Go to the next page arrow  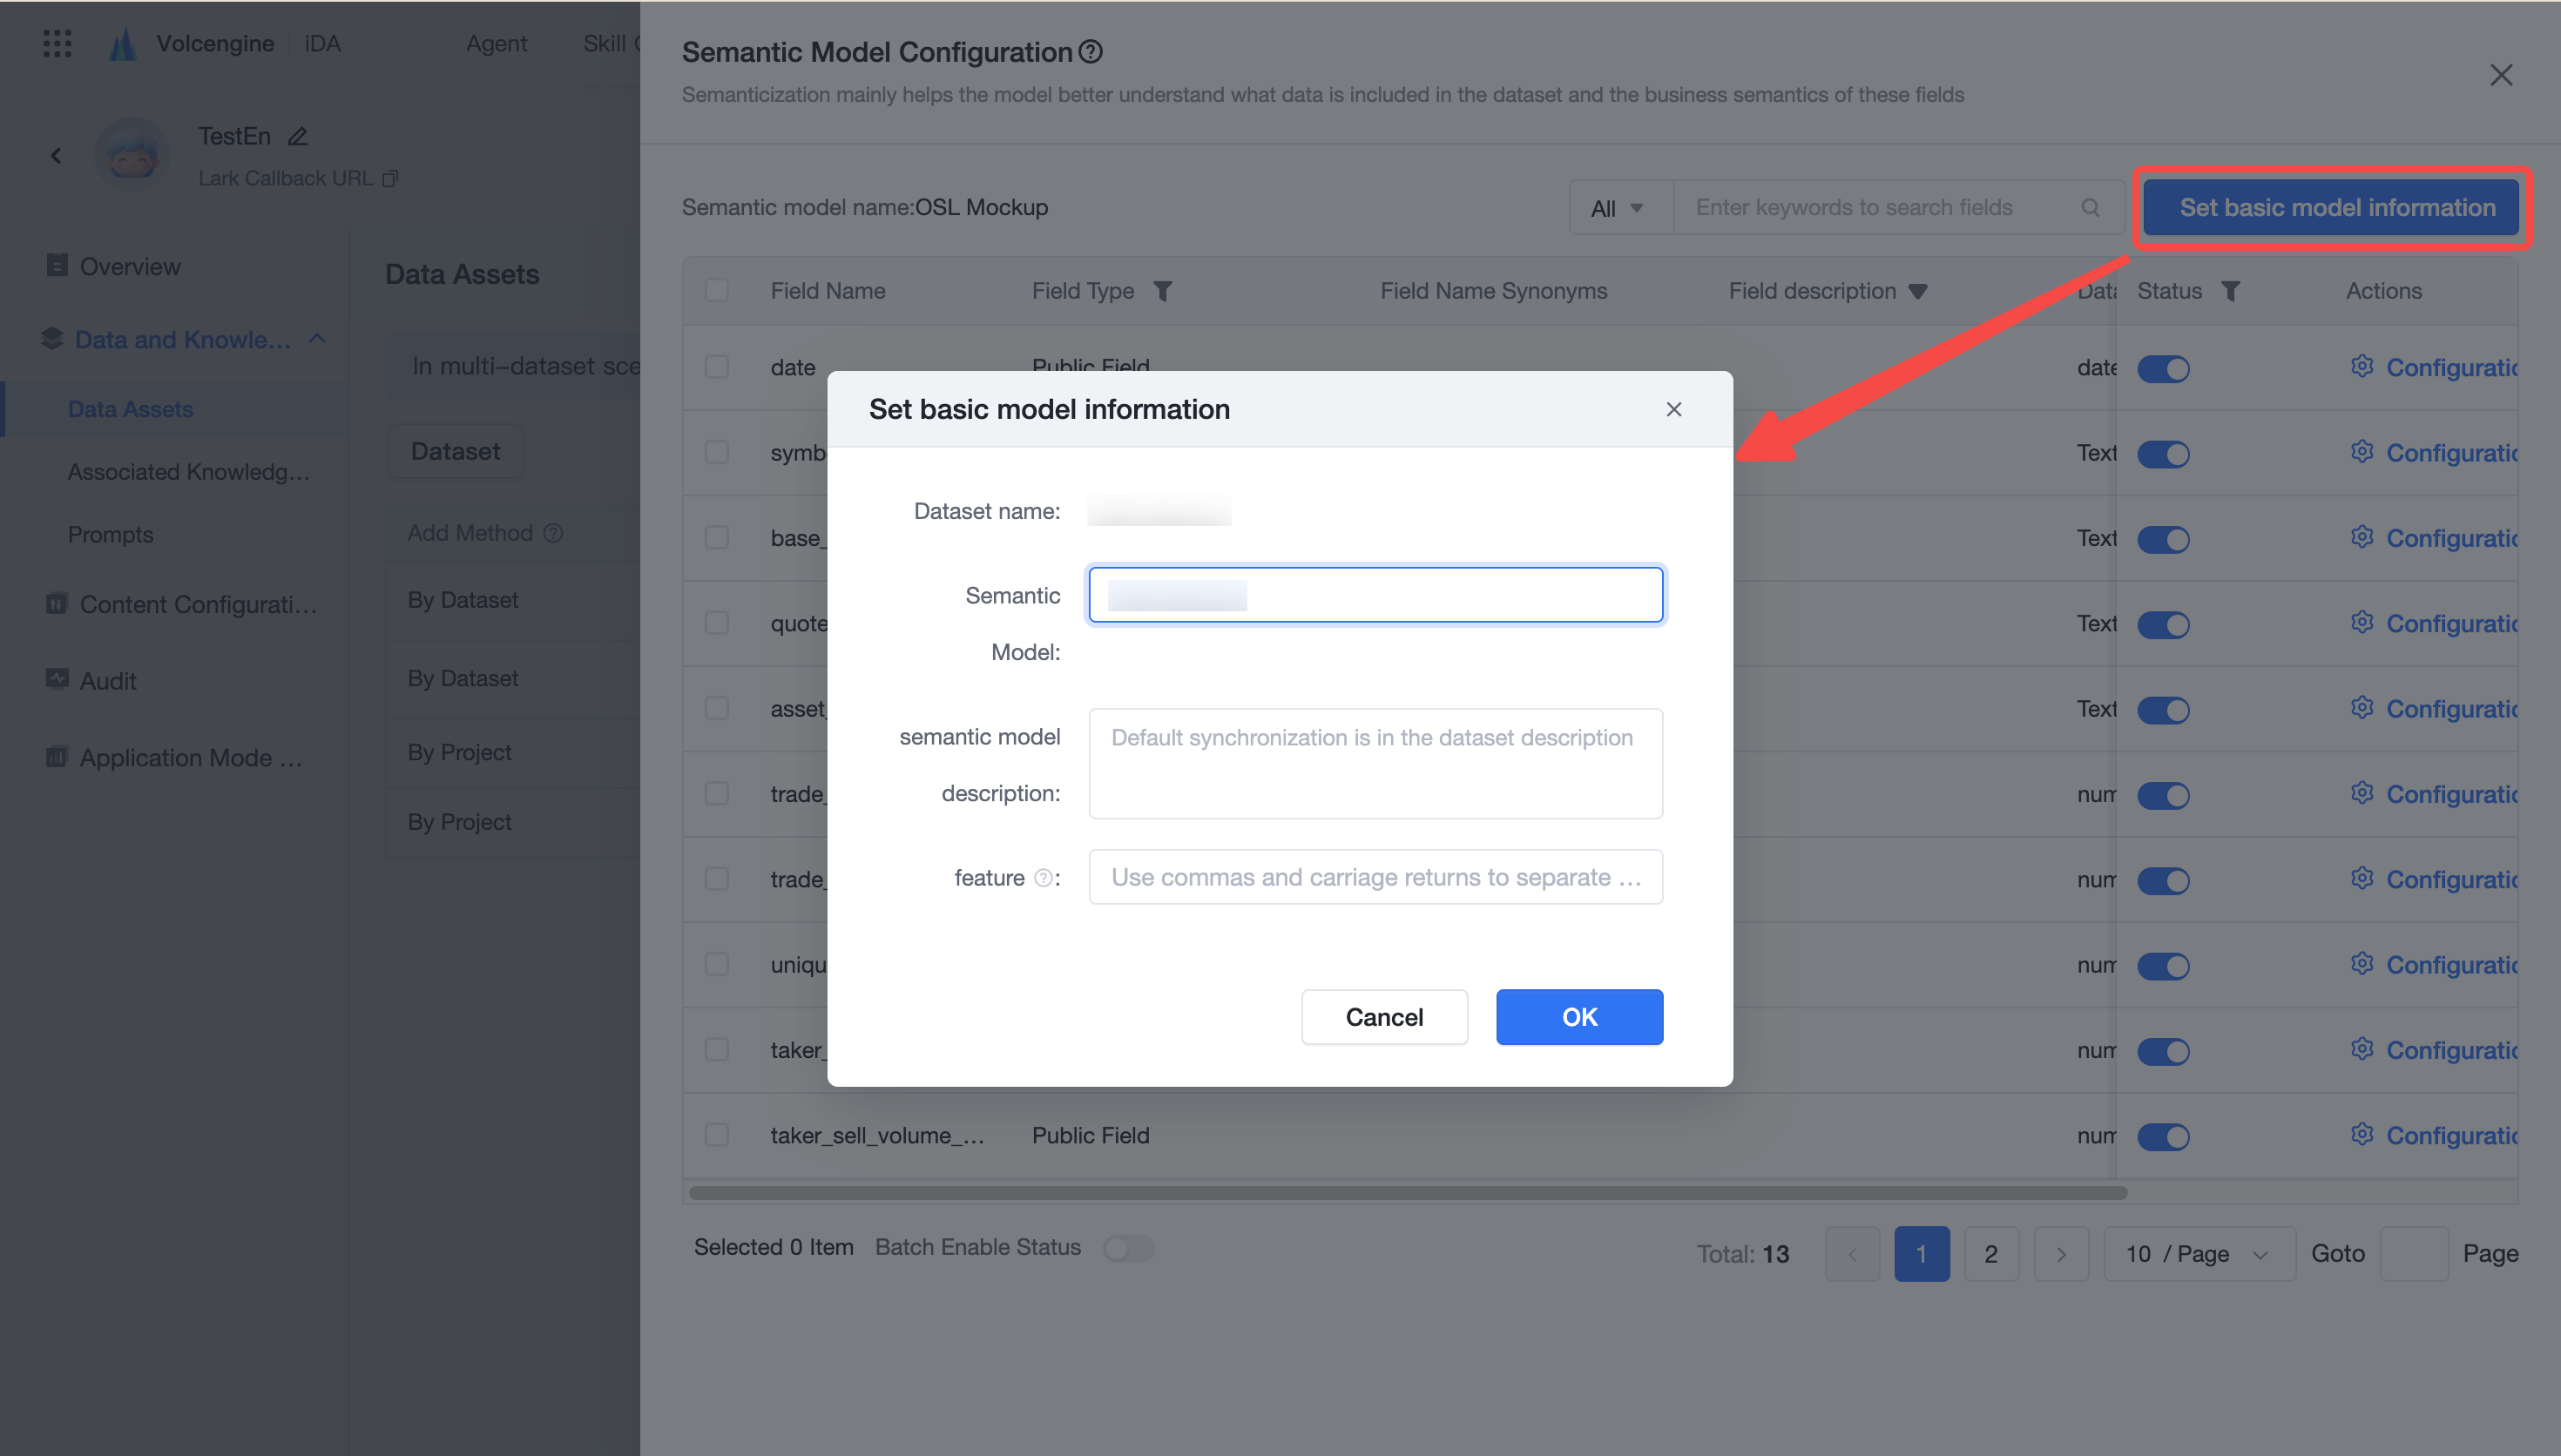tap(2061, 1254)
